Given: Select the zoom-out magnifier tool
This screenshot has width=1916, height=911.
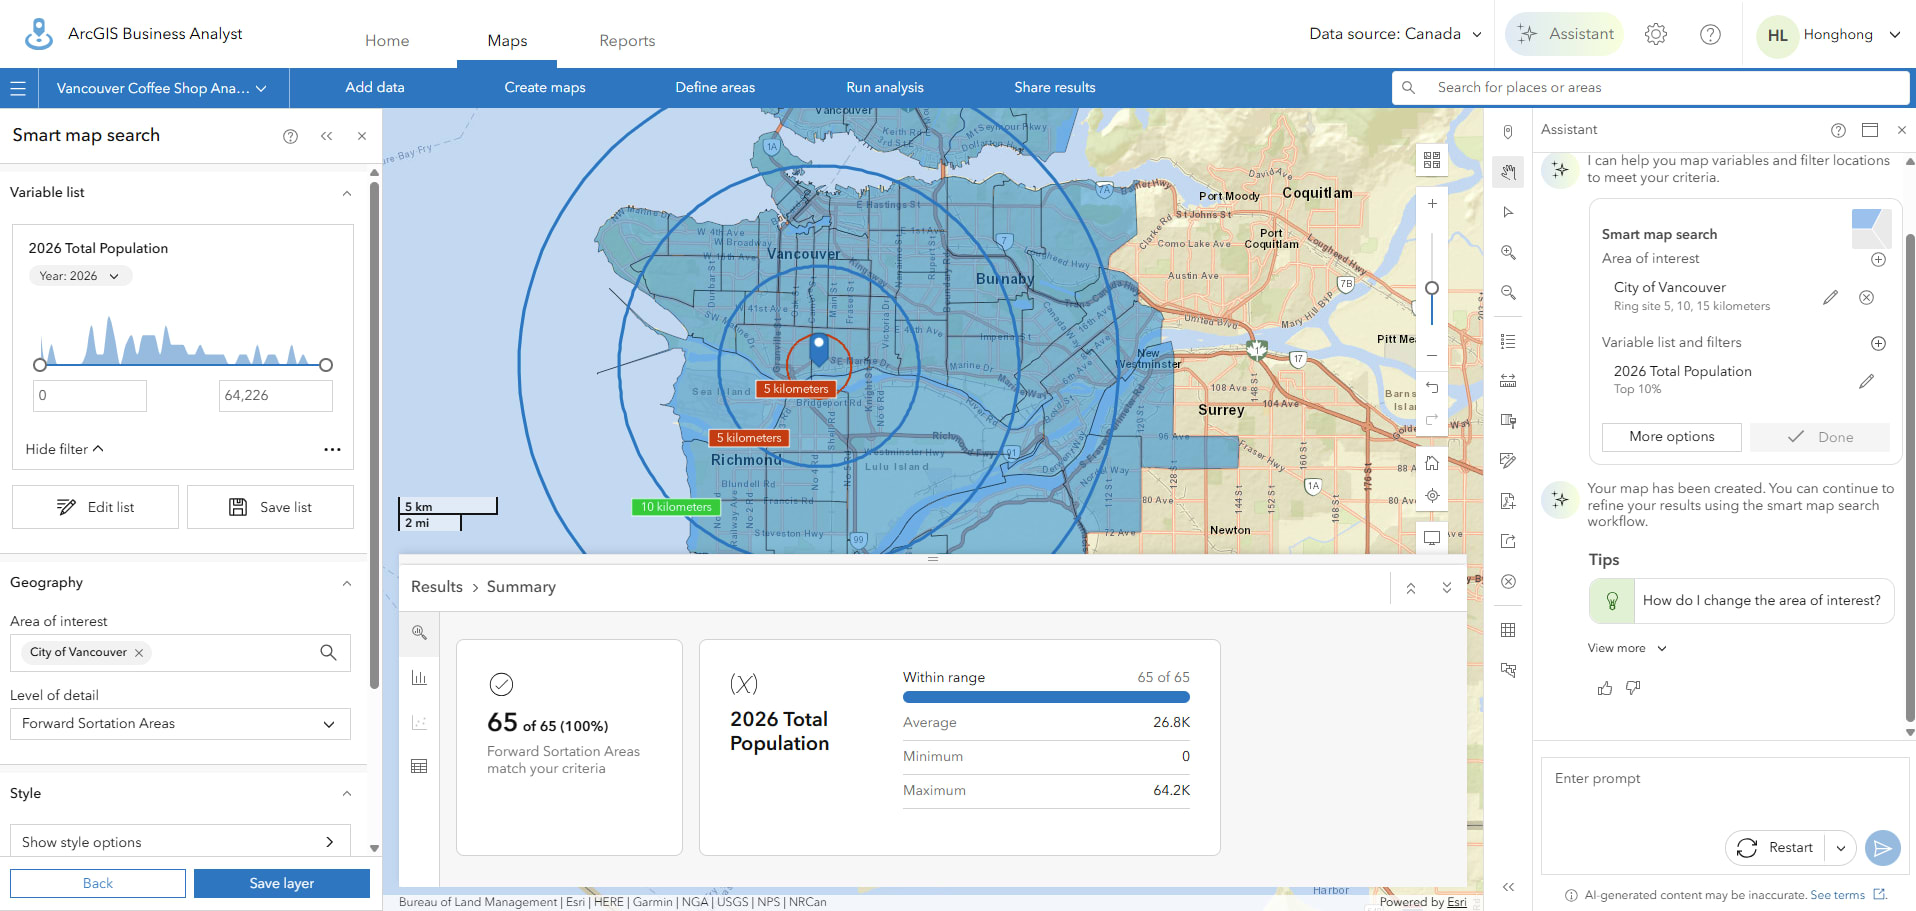Looking at the screenshot, I should (1508, 293).
